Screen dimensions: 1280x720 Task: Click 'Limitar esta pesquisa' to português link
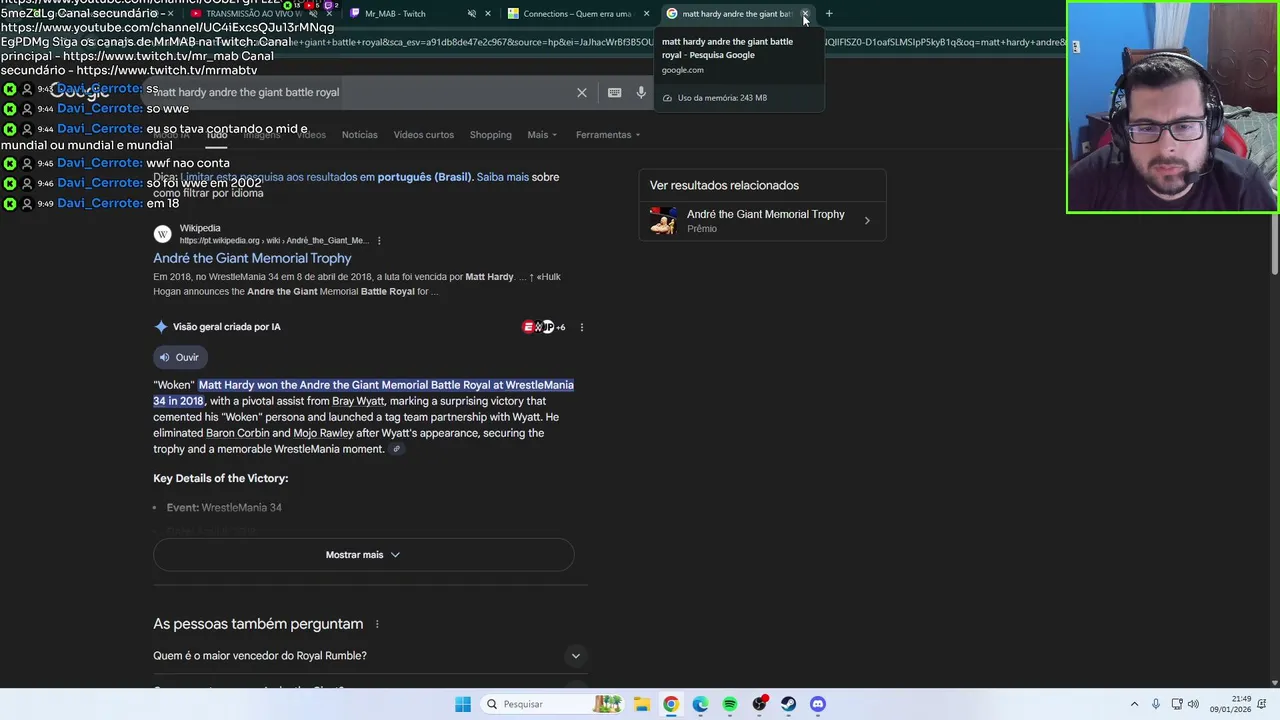(325, 177)
